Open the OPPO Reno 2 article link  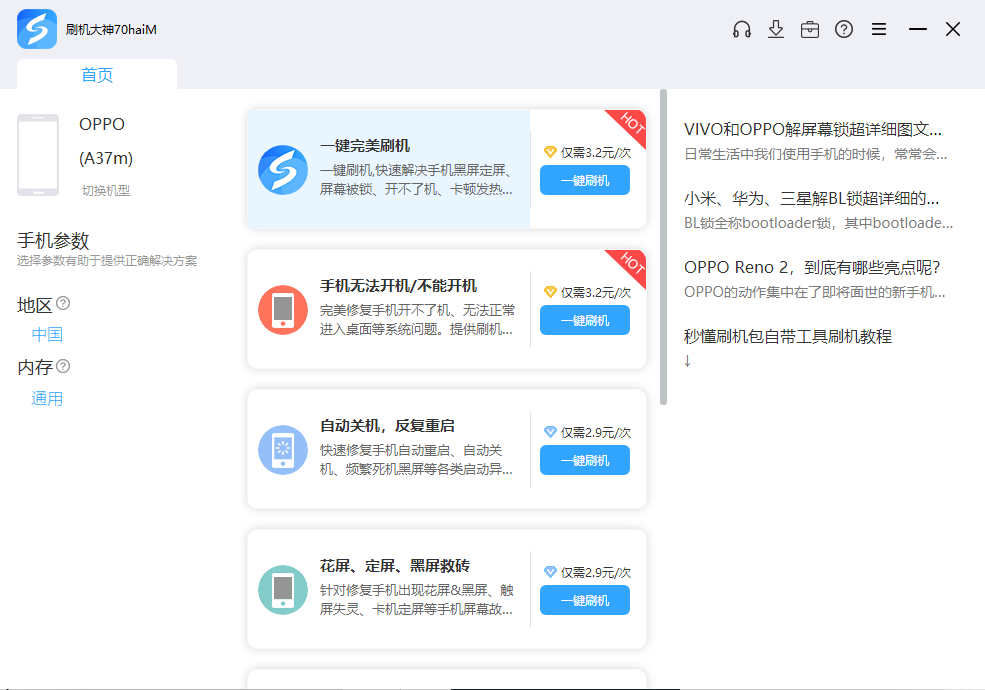(x=812, y=267)
